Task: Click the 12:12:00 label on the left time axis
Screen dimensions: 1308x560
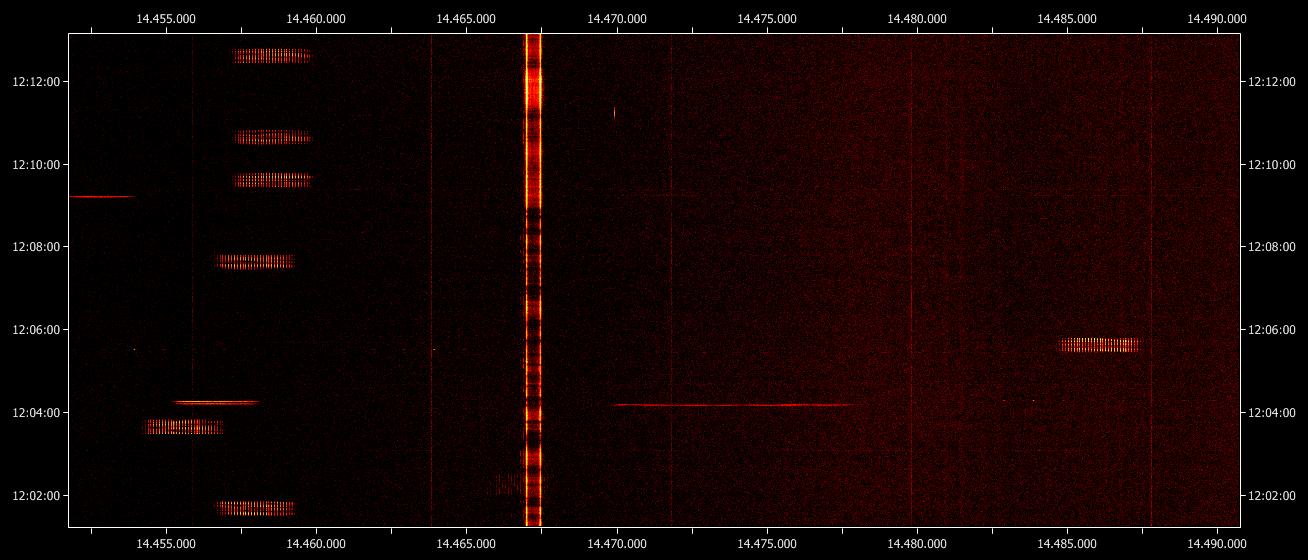Action: [35, 82]
